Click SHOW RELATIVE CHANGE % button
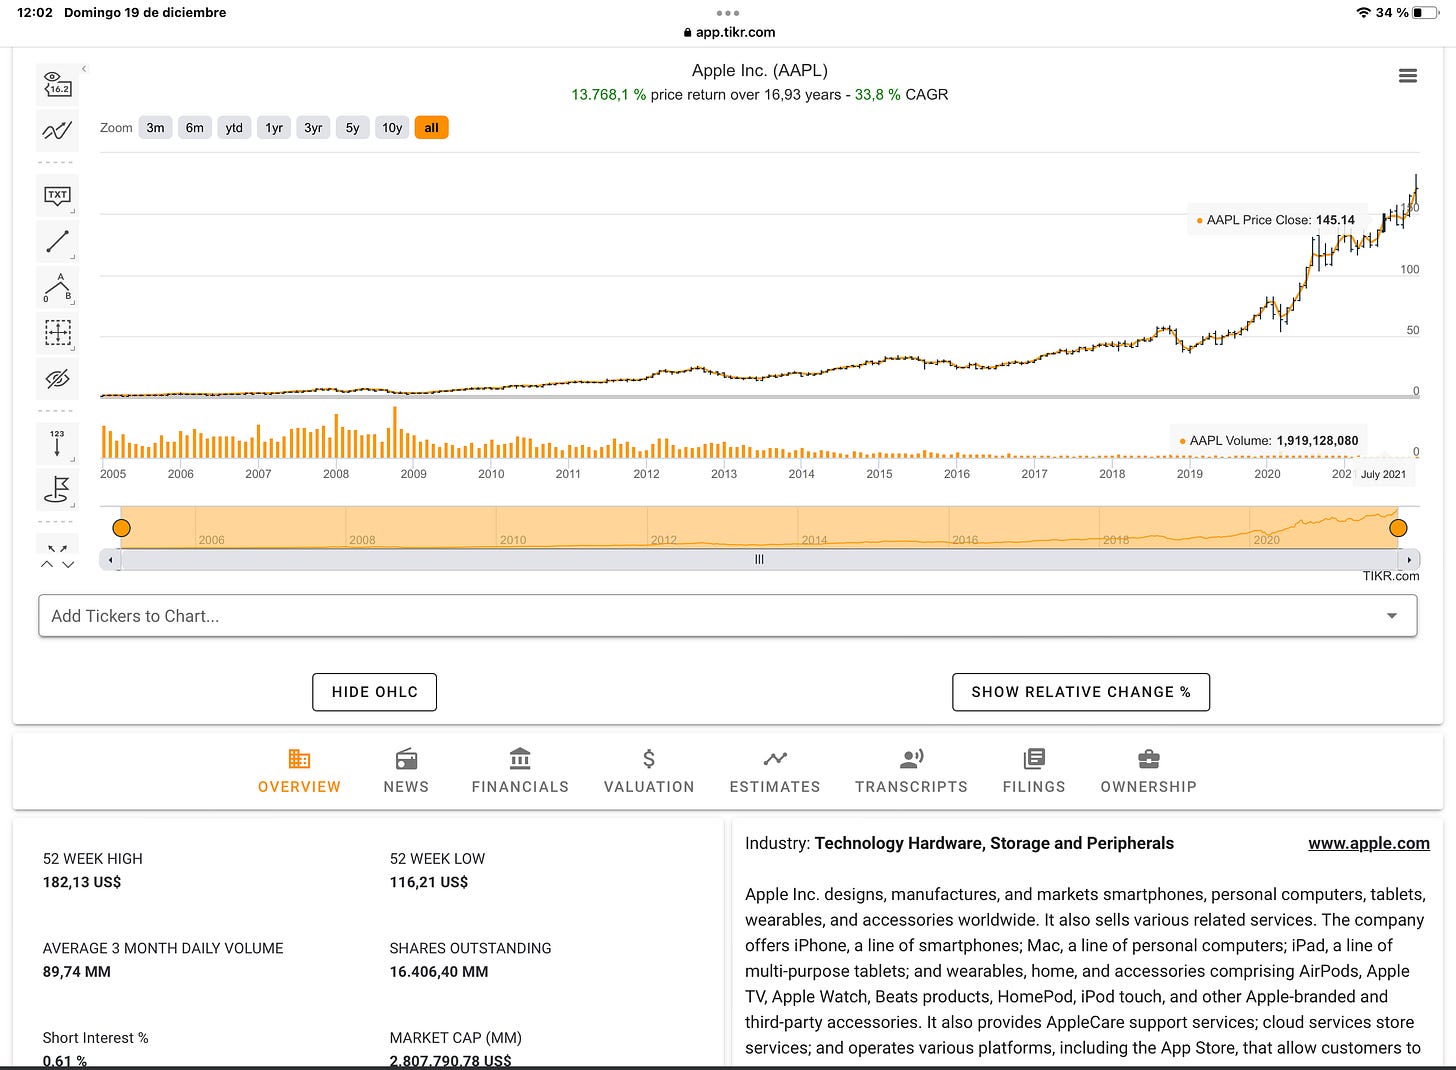The width and height of the screenshot is (1456, 1070). tap(1081, 692)
